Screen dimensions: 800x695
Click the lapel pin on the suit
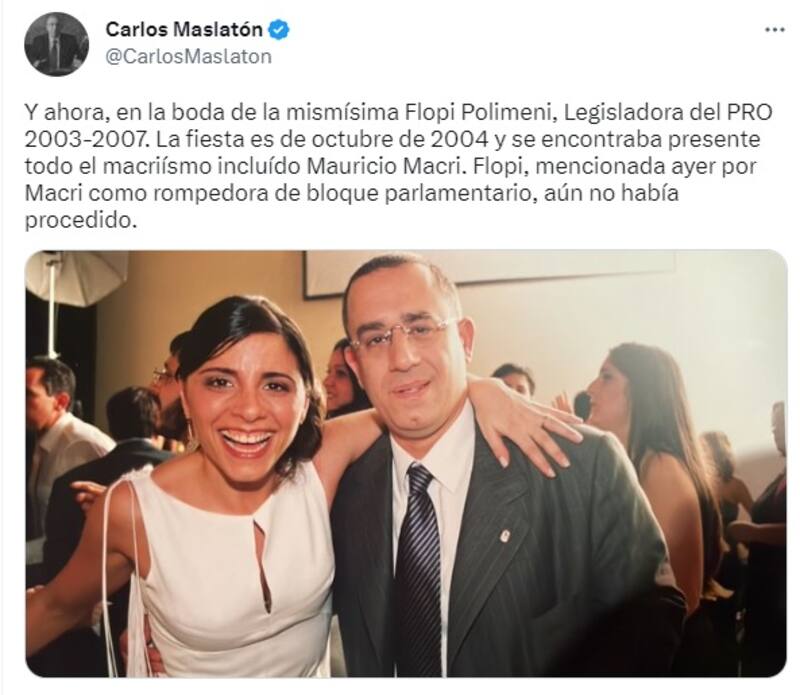(x=504, y=535)
